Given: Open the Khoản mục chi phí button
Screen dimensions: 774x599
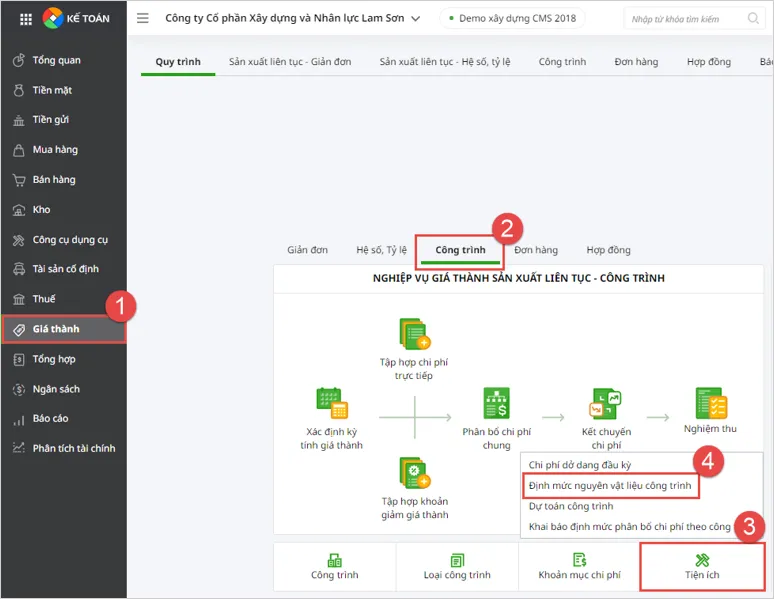Looking at the screenshot, I should (579, 566).
